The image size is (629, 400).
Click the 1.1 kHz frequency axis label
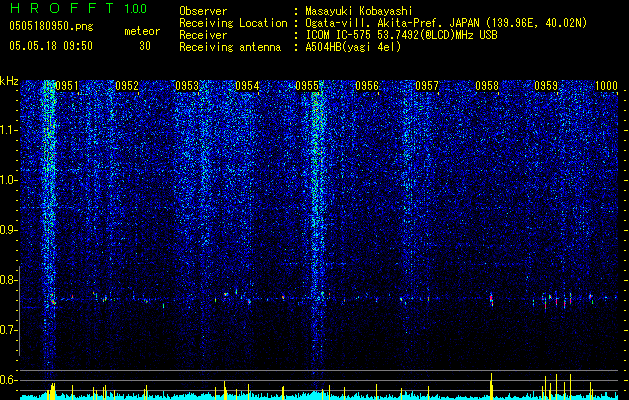tap(9, 130)
